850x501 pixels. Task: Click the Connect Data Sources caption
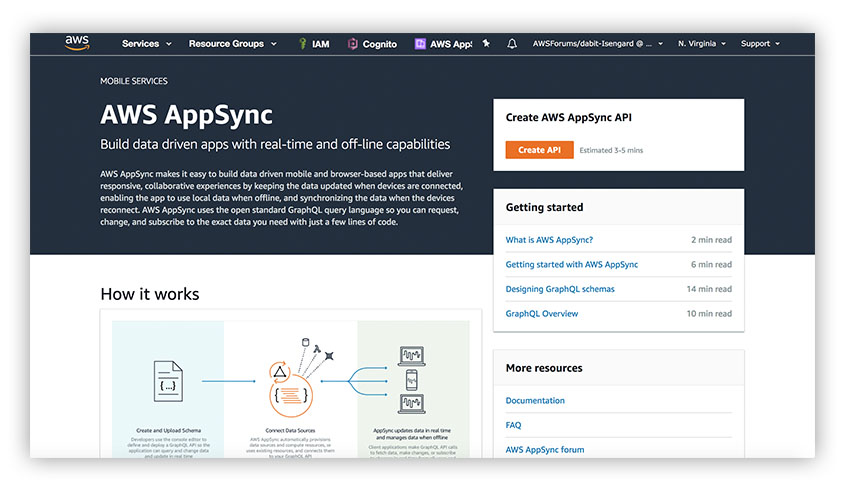click(x=290, y=431)
